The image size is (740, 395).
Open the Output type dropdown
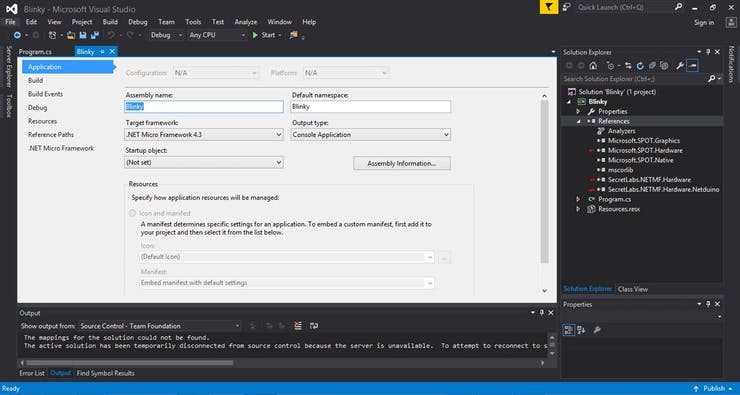point(370,134)
